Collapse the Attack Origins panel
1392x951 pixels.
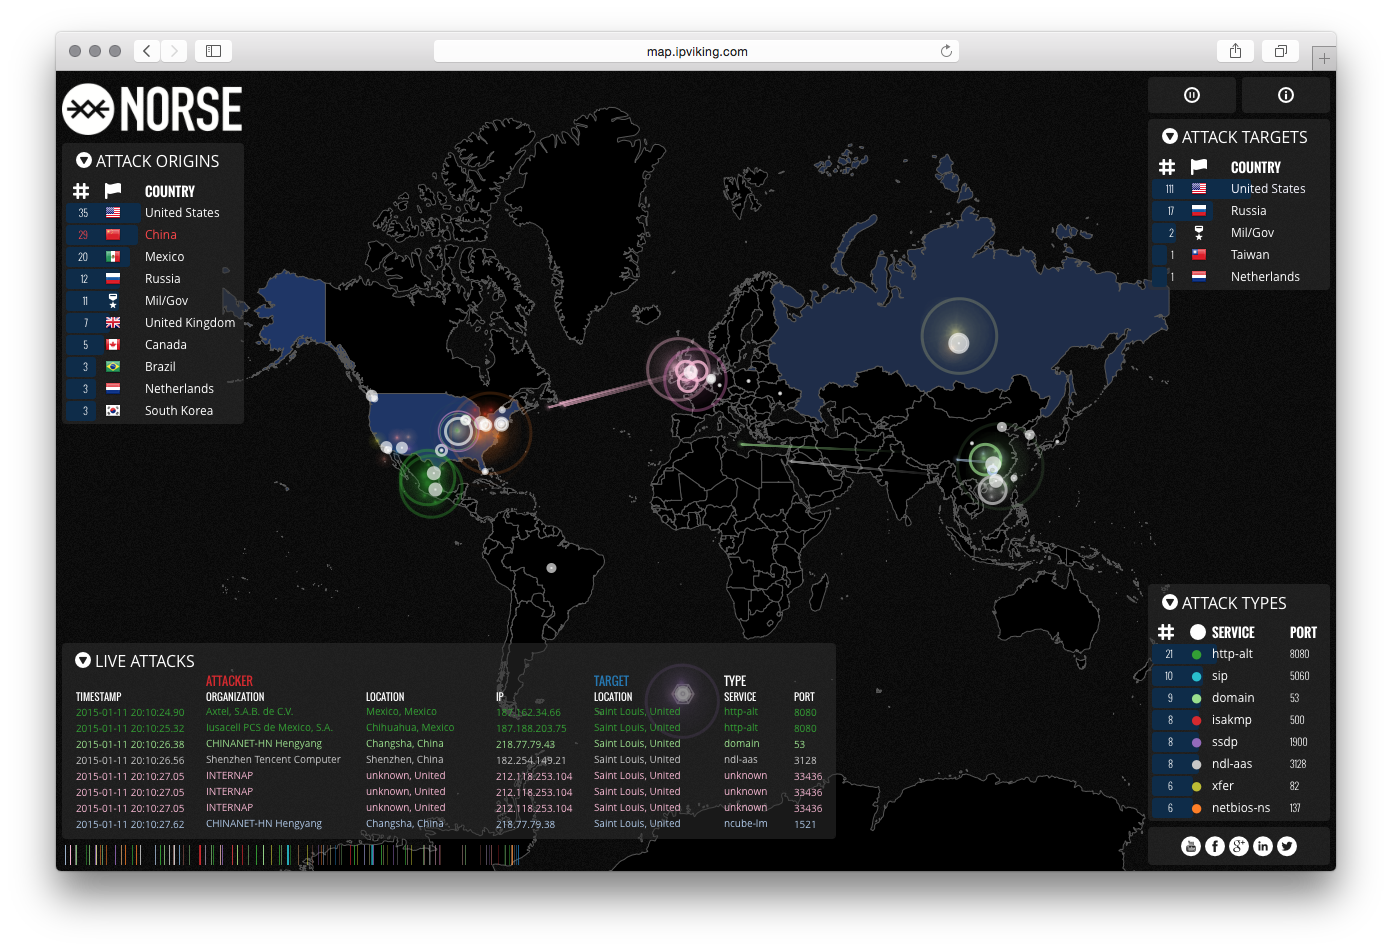82,160
